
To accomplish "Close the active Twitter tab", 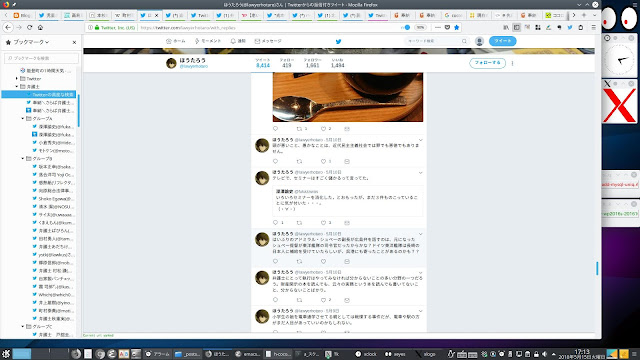I will (157, 16).
